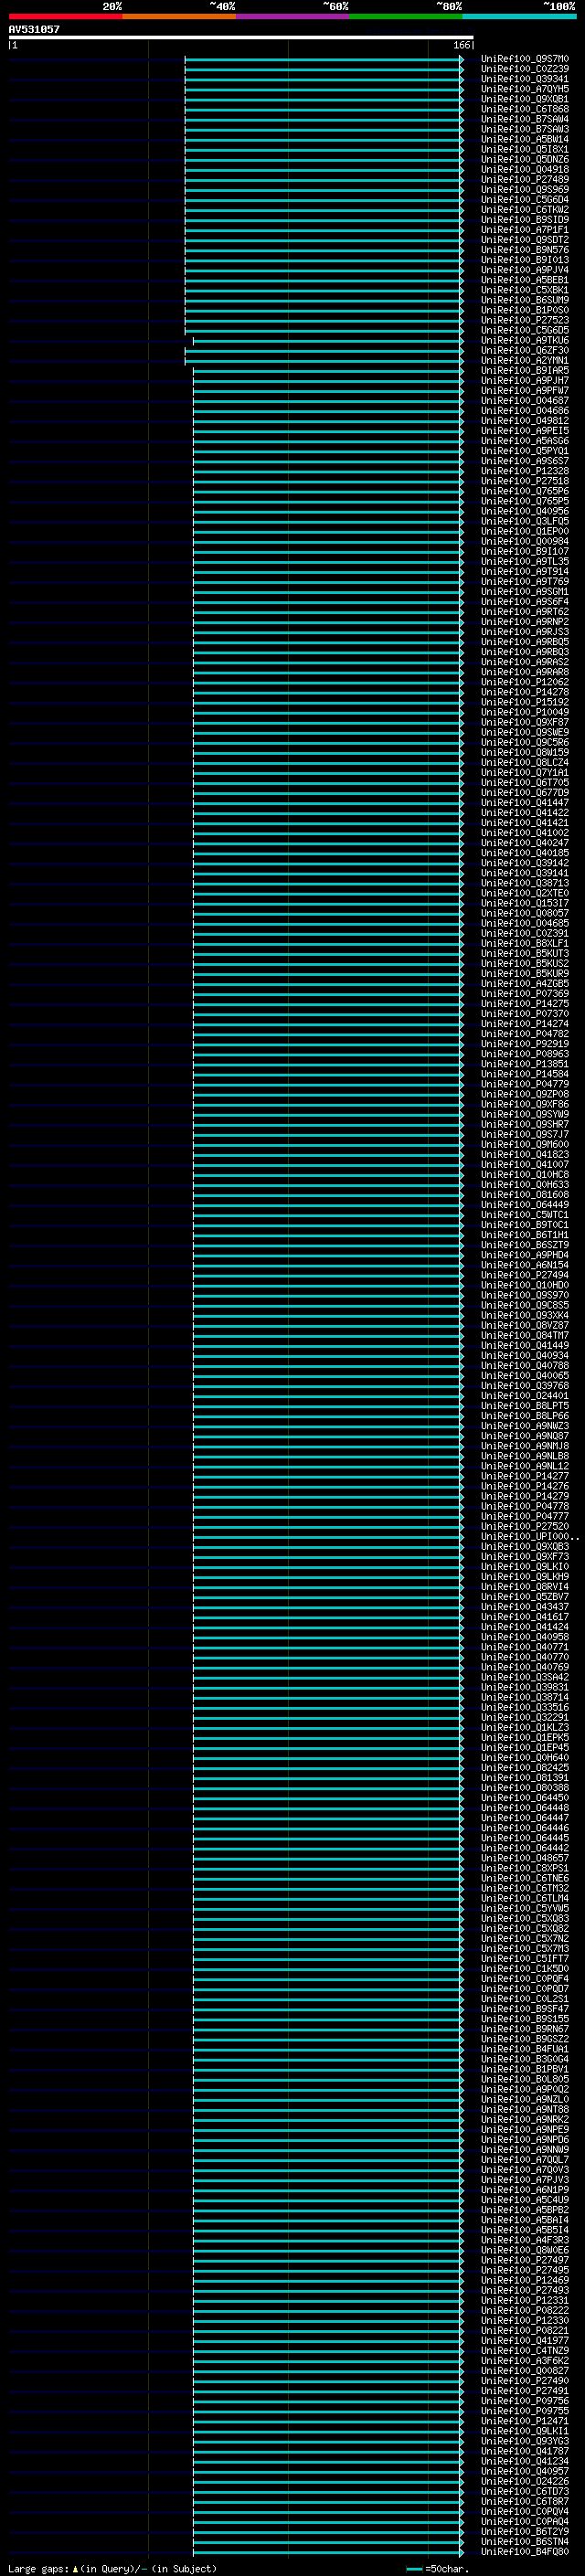
Task: Click the hit label UniRef100_P04778
Action: (525, 1506)
